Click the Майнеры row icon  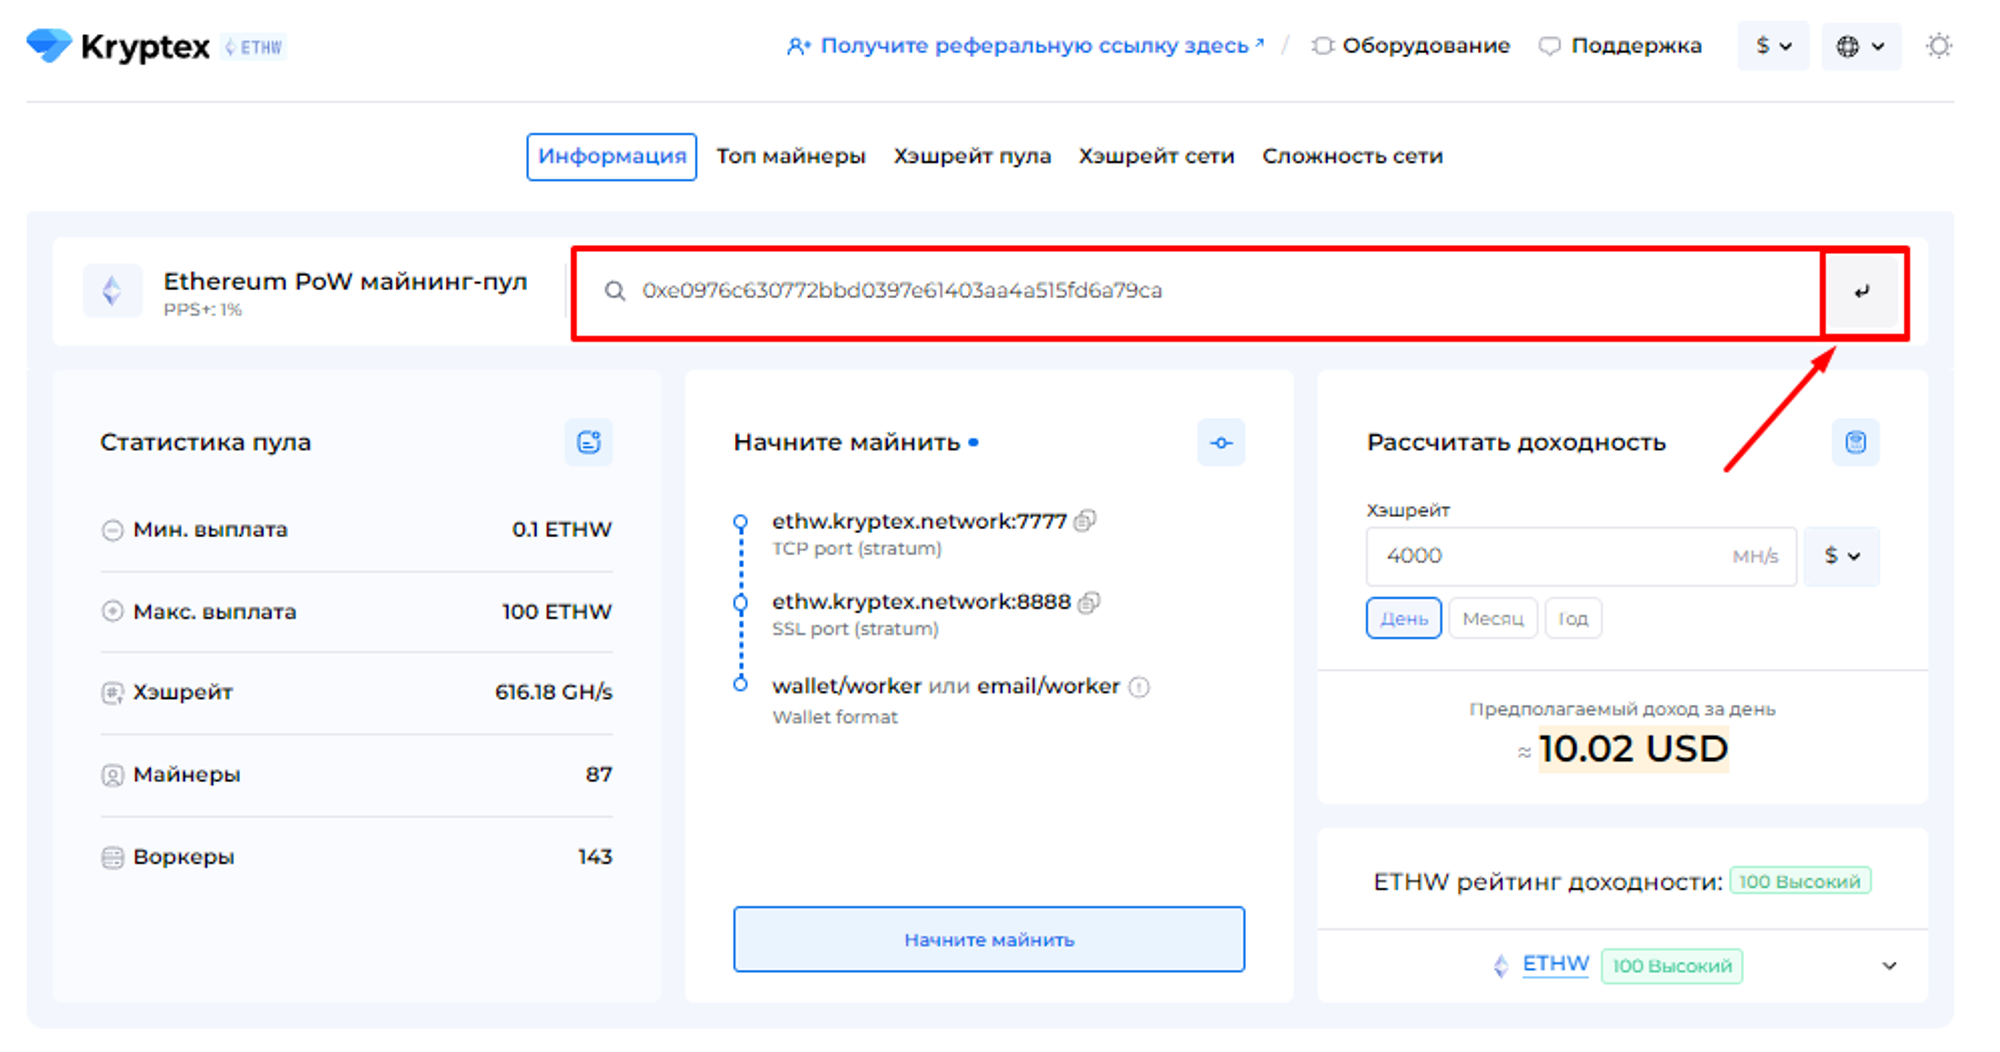(x=112, y=775)
